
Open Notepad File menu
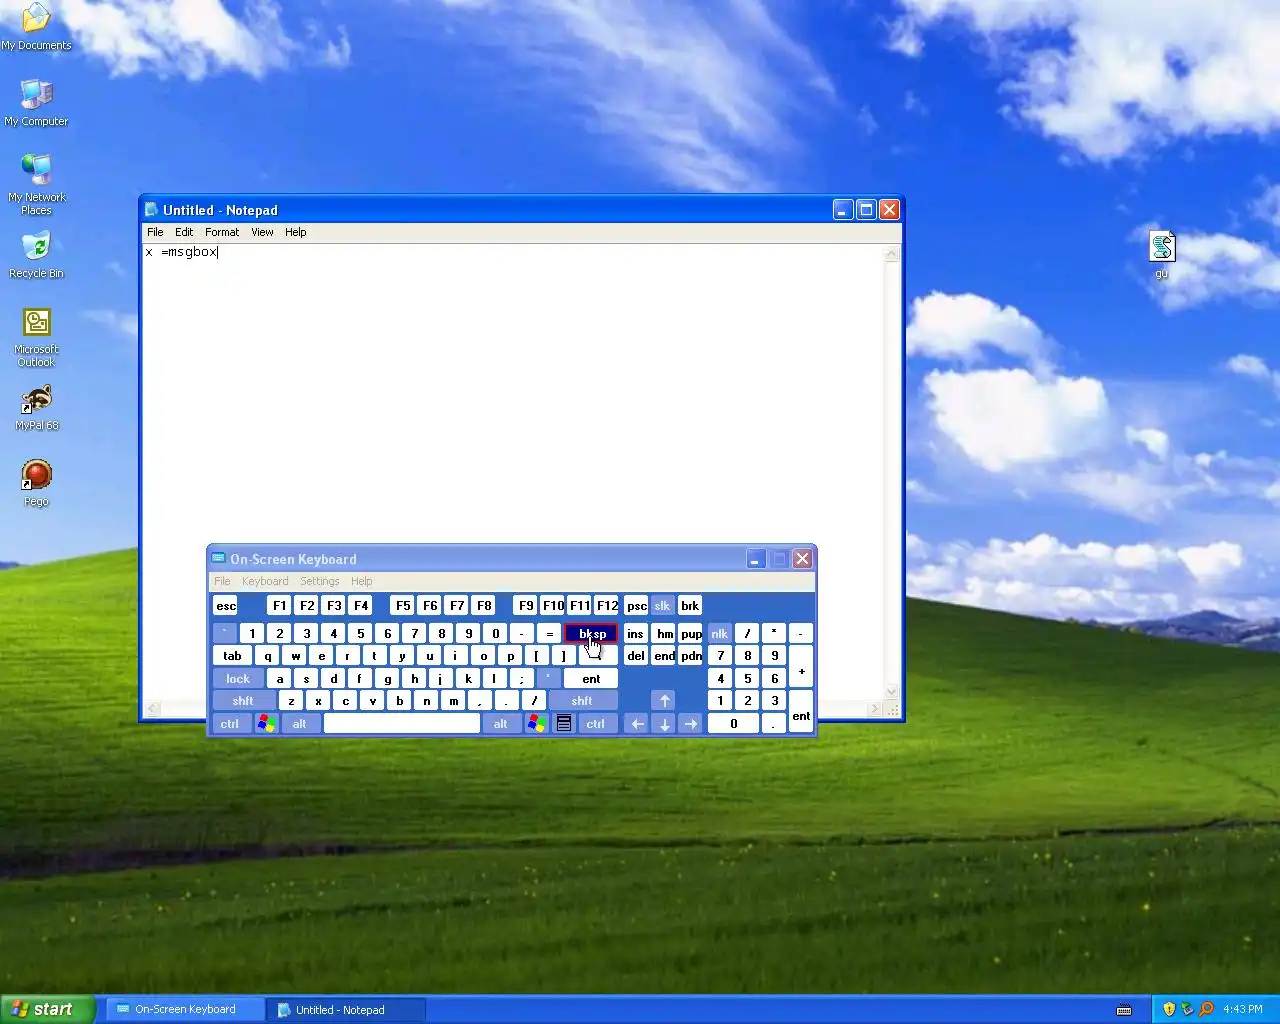coord(155,232)
